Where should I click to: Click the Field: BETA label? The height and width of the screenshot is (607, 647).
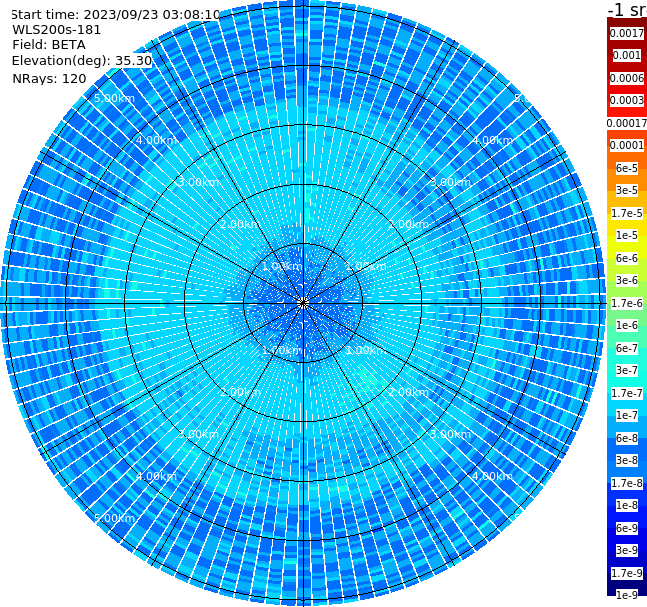49,45
